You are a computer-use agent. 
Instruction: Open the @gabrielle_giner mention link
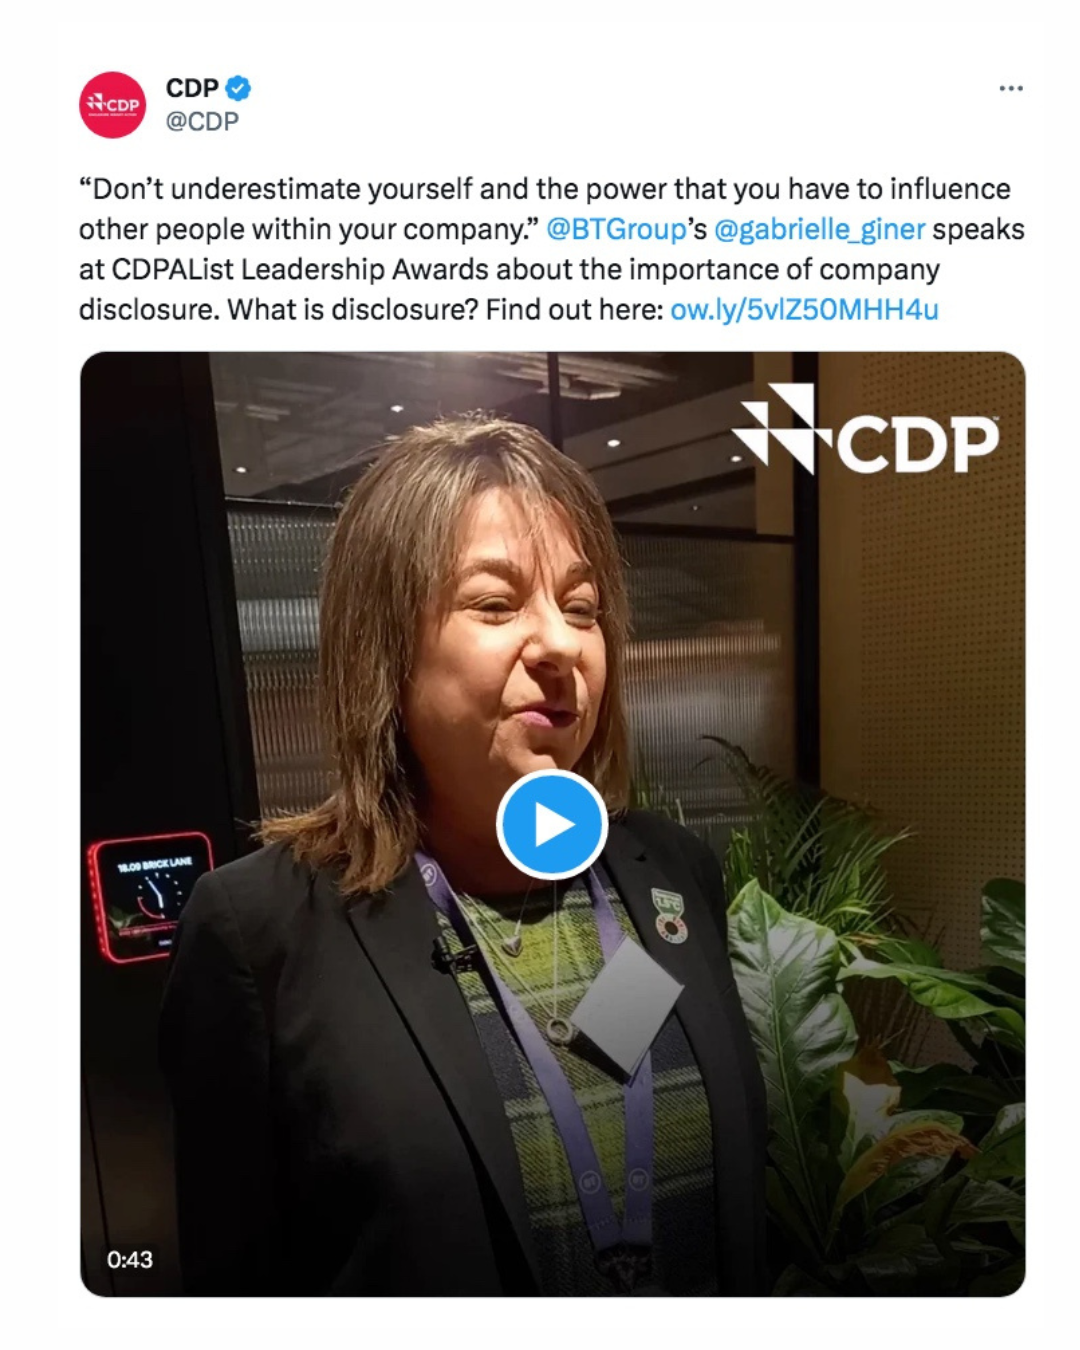[x=820, y=229]
